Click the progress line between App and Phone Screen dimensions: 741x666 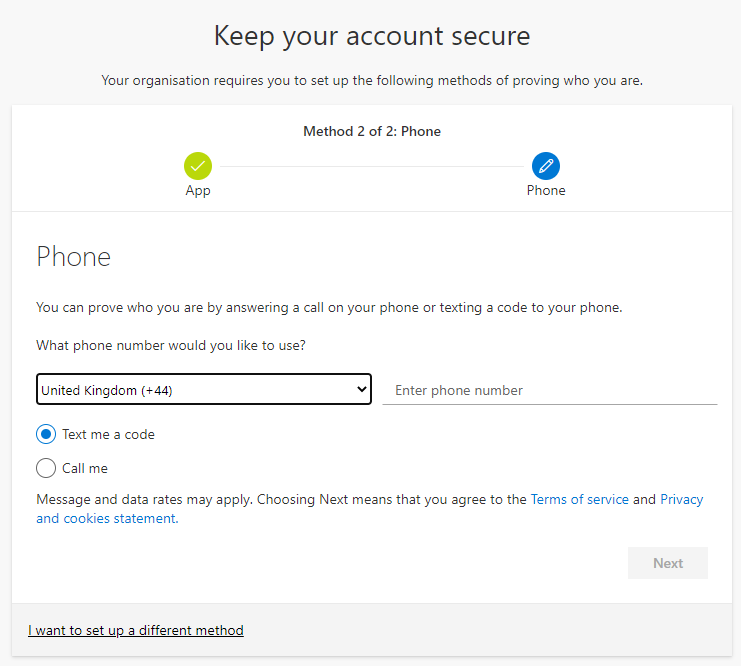pyautogui.click(x=372, y=166)
